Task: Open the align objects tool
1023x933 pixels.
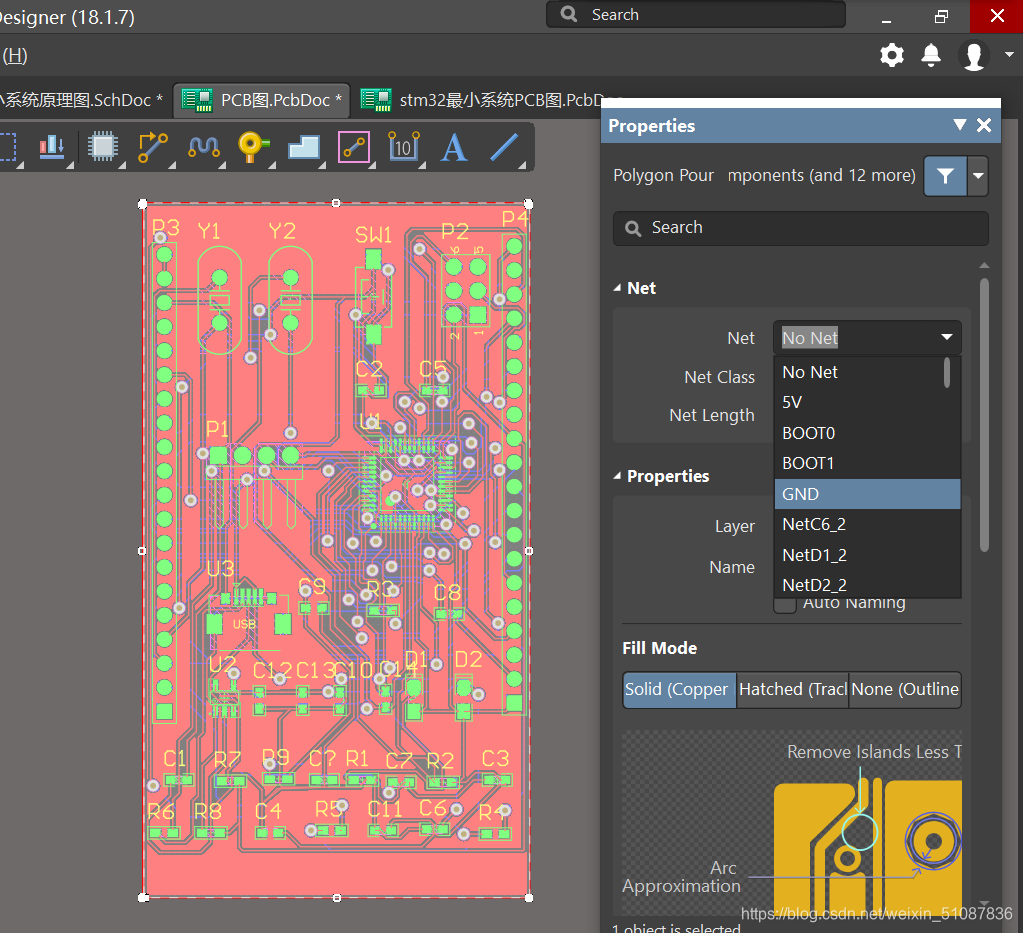Action: 52,147
